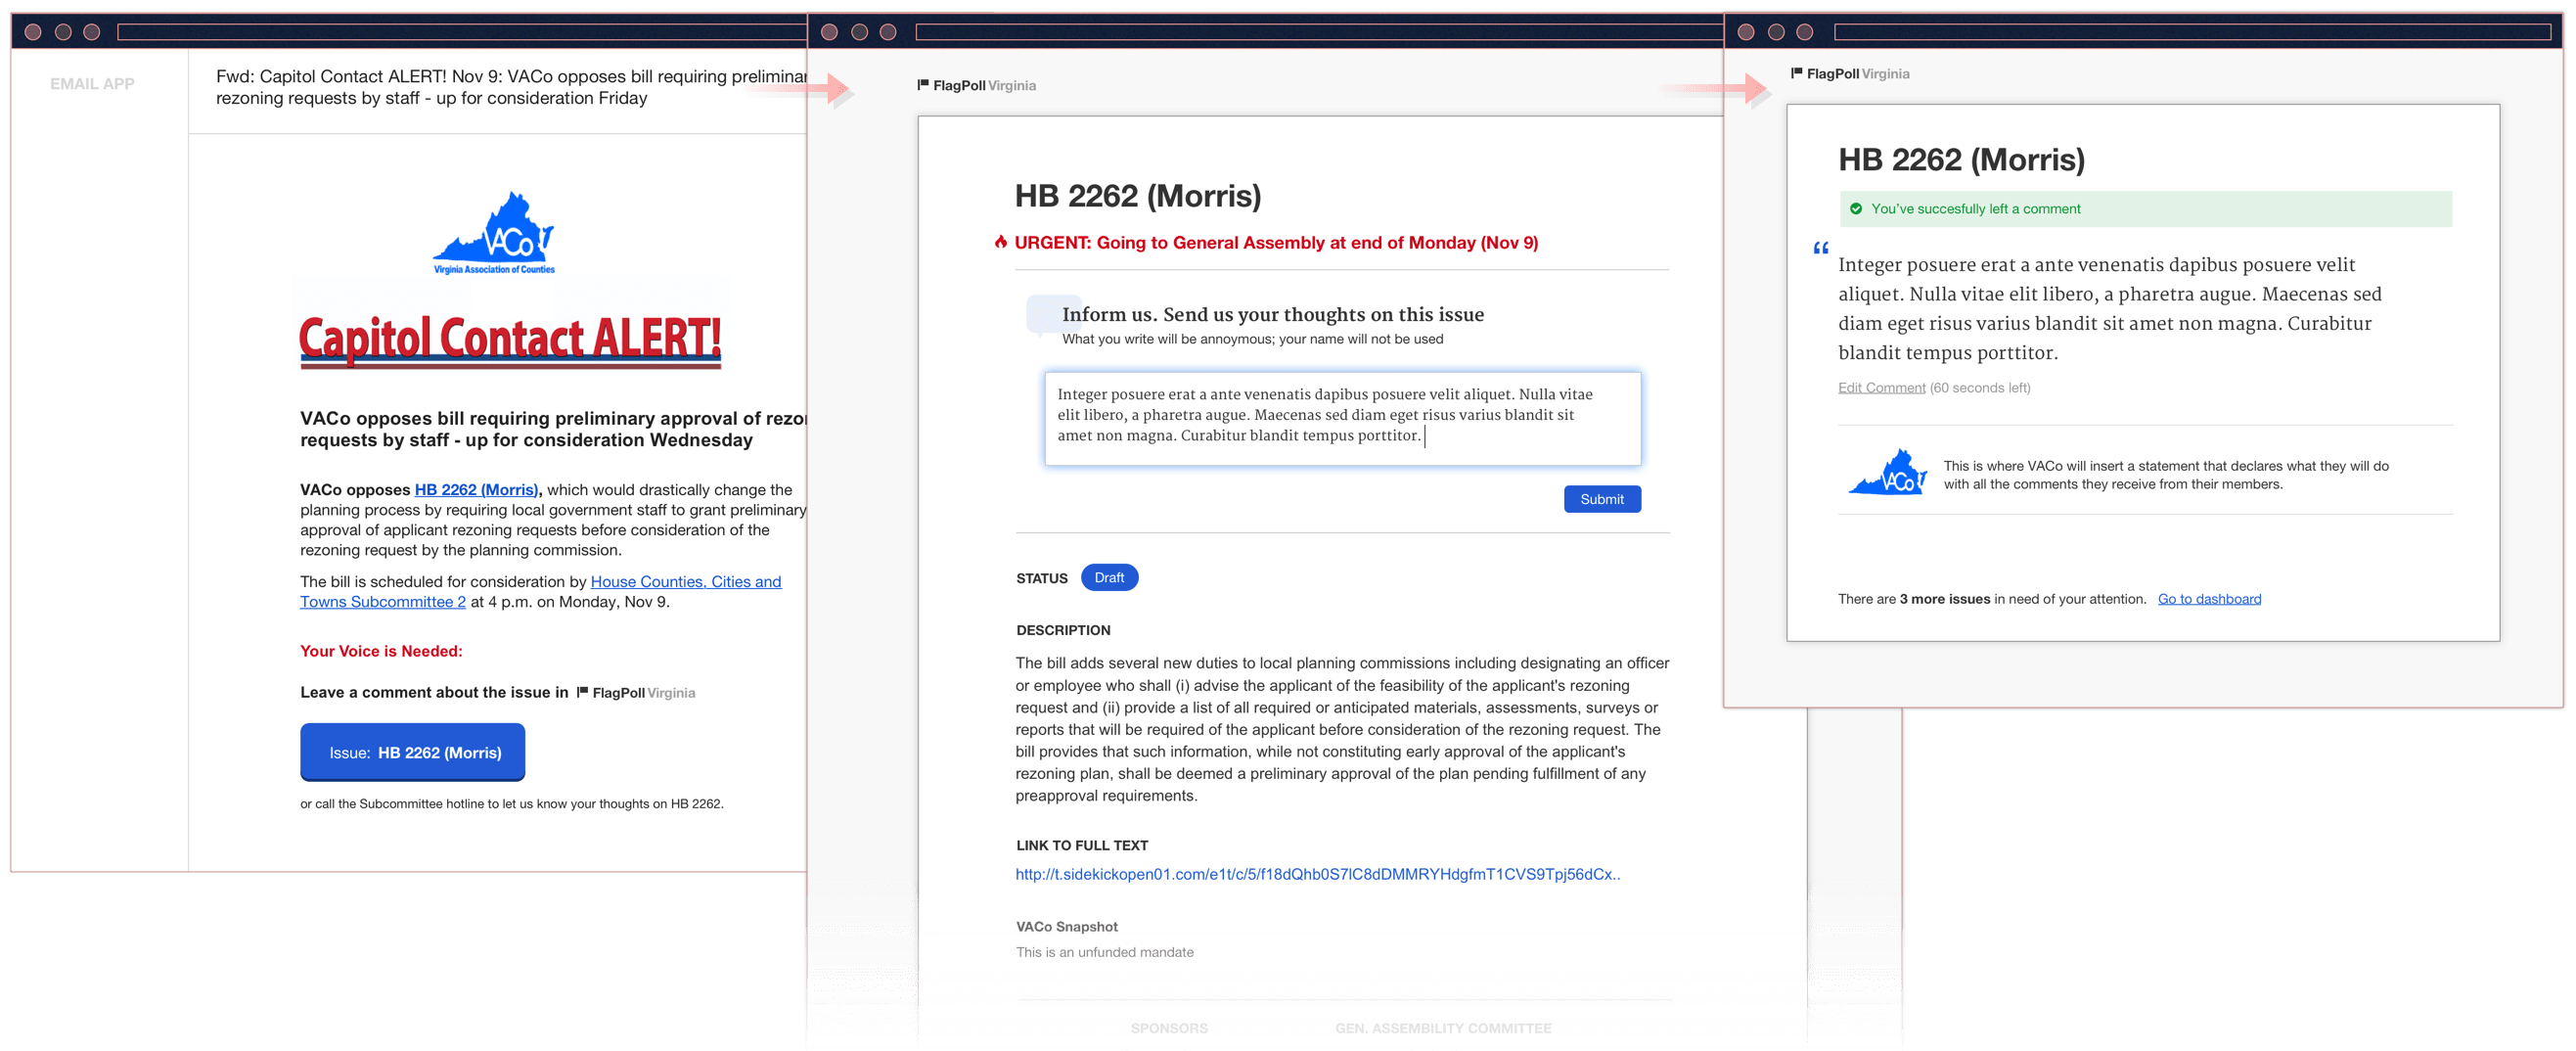Click the email subject line starting with Fwd:
This screenshot has width=2576, height=1051.
510,87
